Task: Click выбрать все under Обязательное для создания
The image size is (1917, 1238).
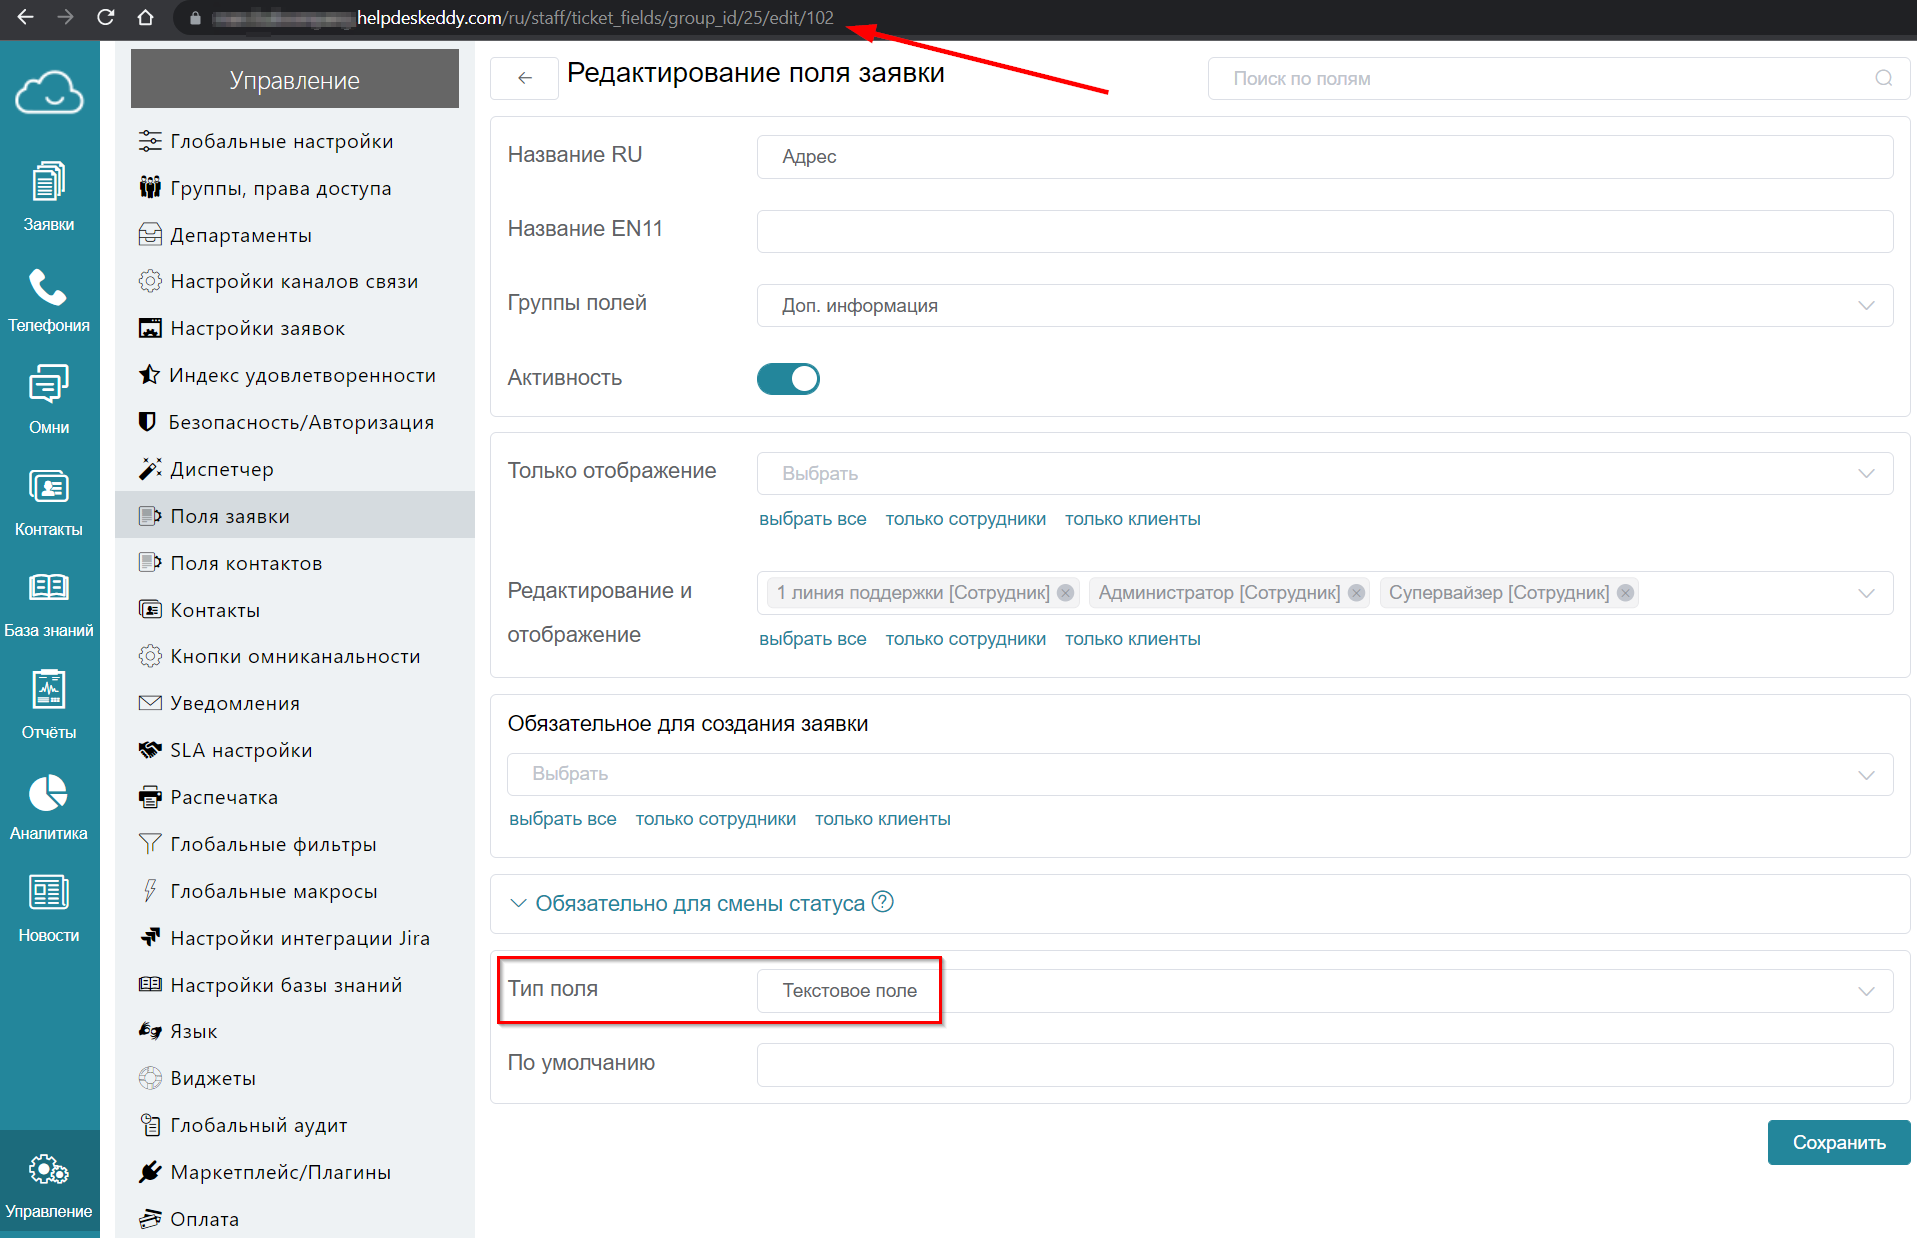Action: point(562,819)
